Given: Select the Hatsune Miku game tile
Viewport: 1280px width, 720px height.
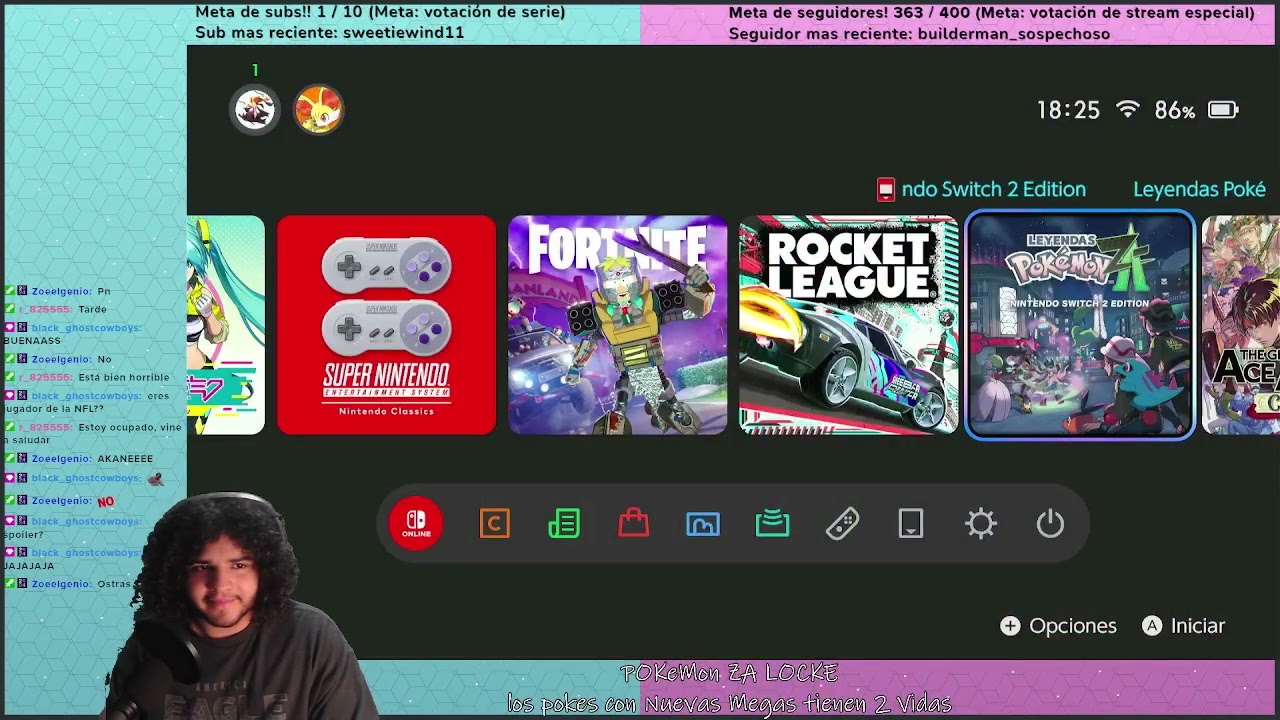Looking at the screenshot, I should [226, 325].
